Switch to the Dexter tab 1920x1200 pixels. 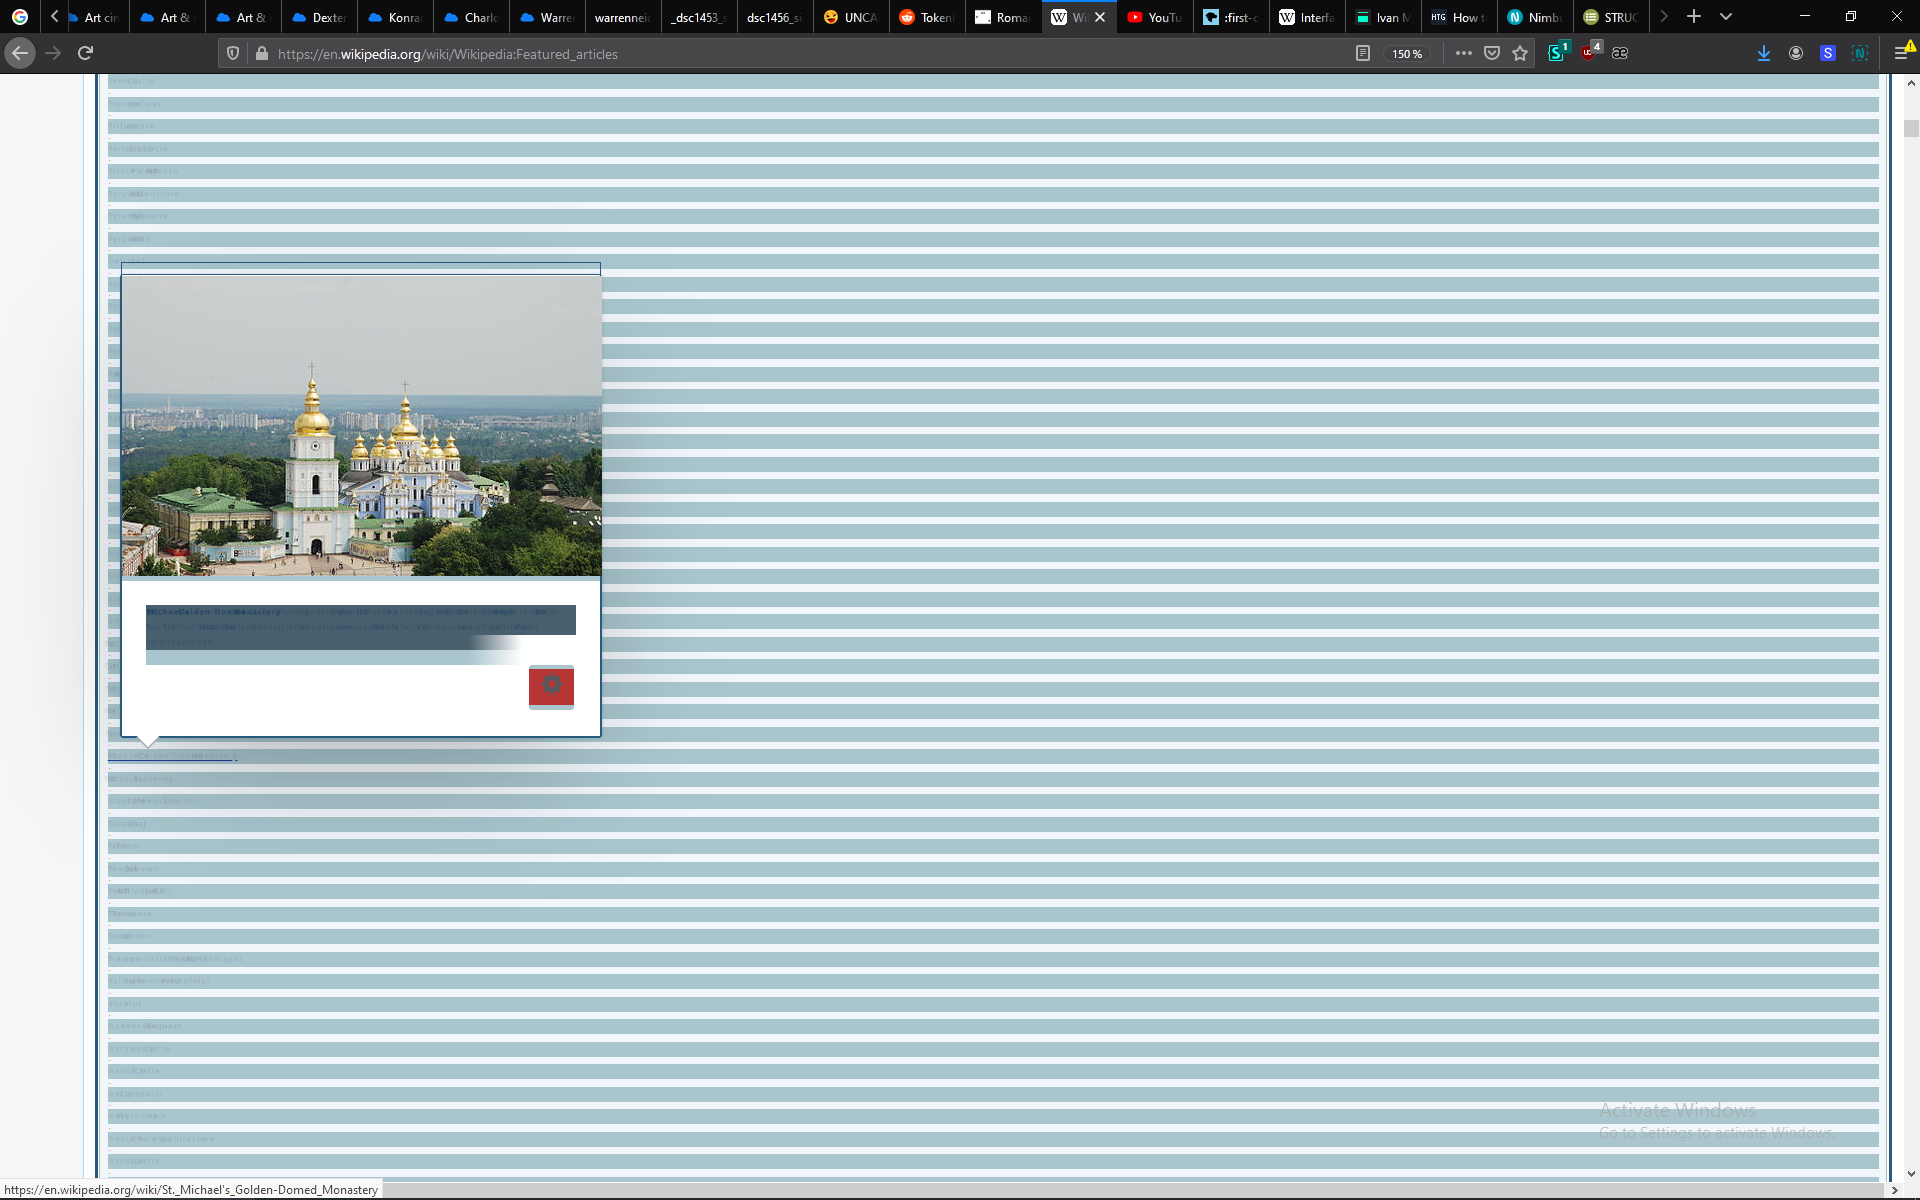[x=320, y=17]
